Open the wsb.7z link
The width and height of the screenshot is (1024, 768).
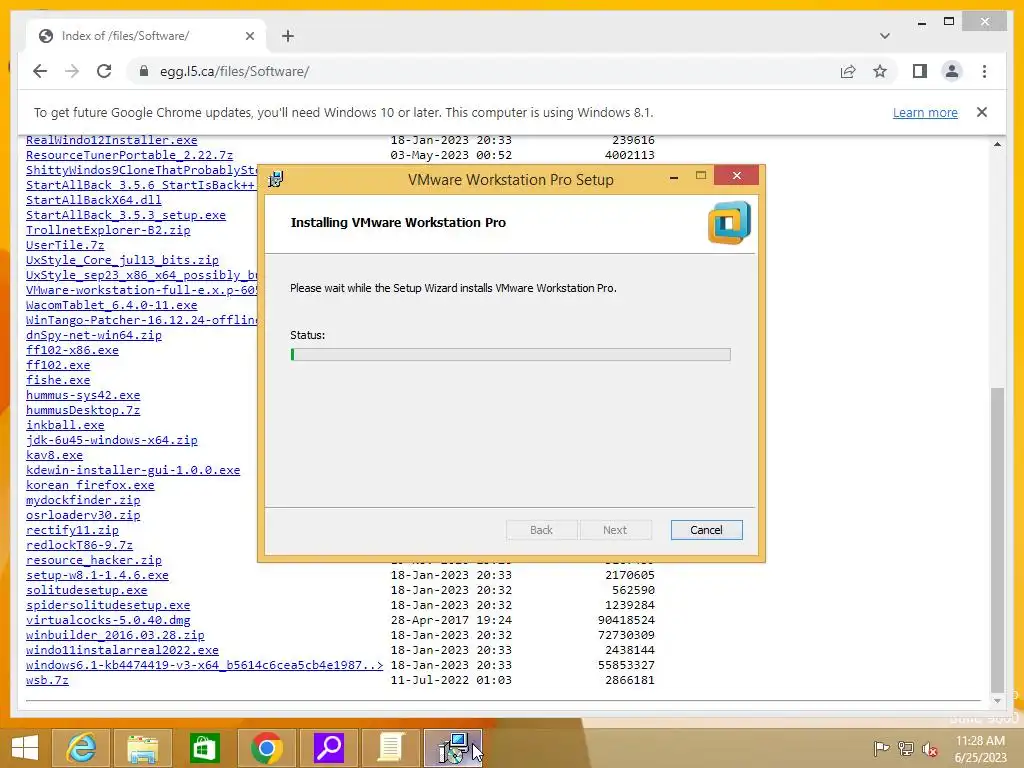pos(47,680)
